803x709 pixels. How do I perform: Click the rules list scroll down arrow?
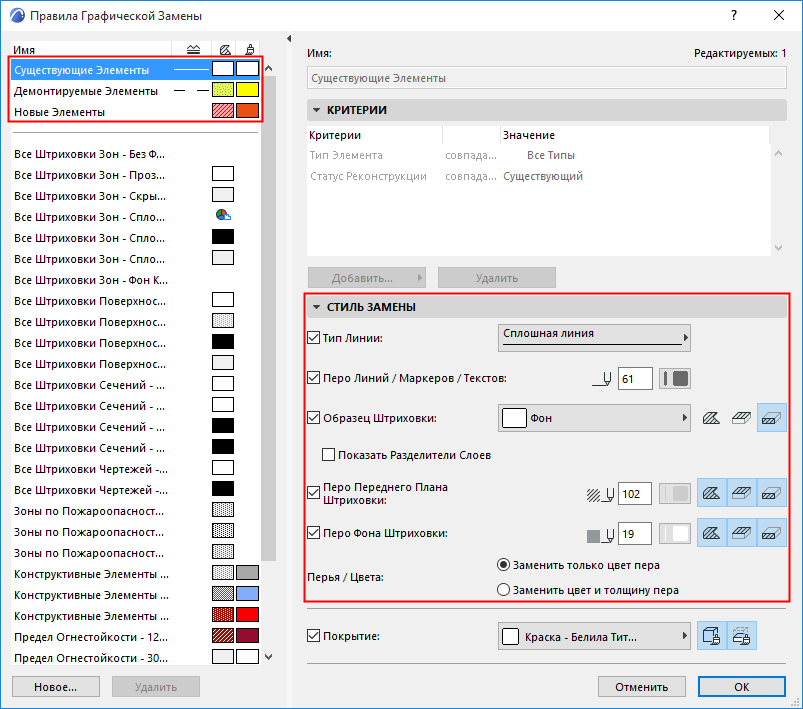coord(268,656)
